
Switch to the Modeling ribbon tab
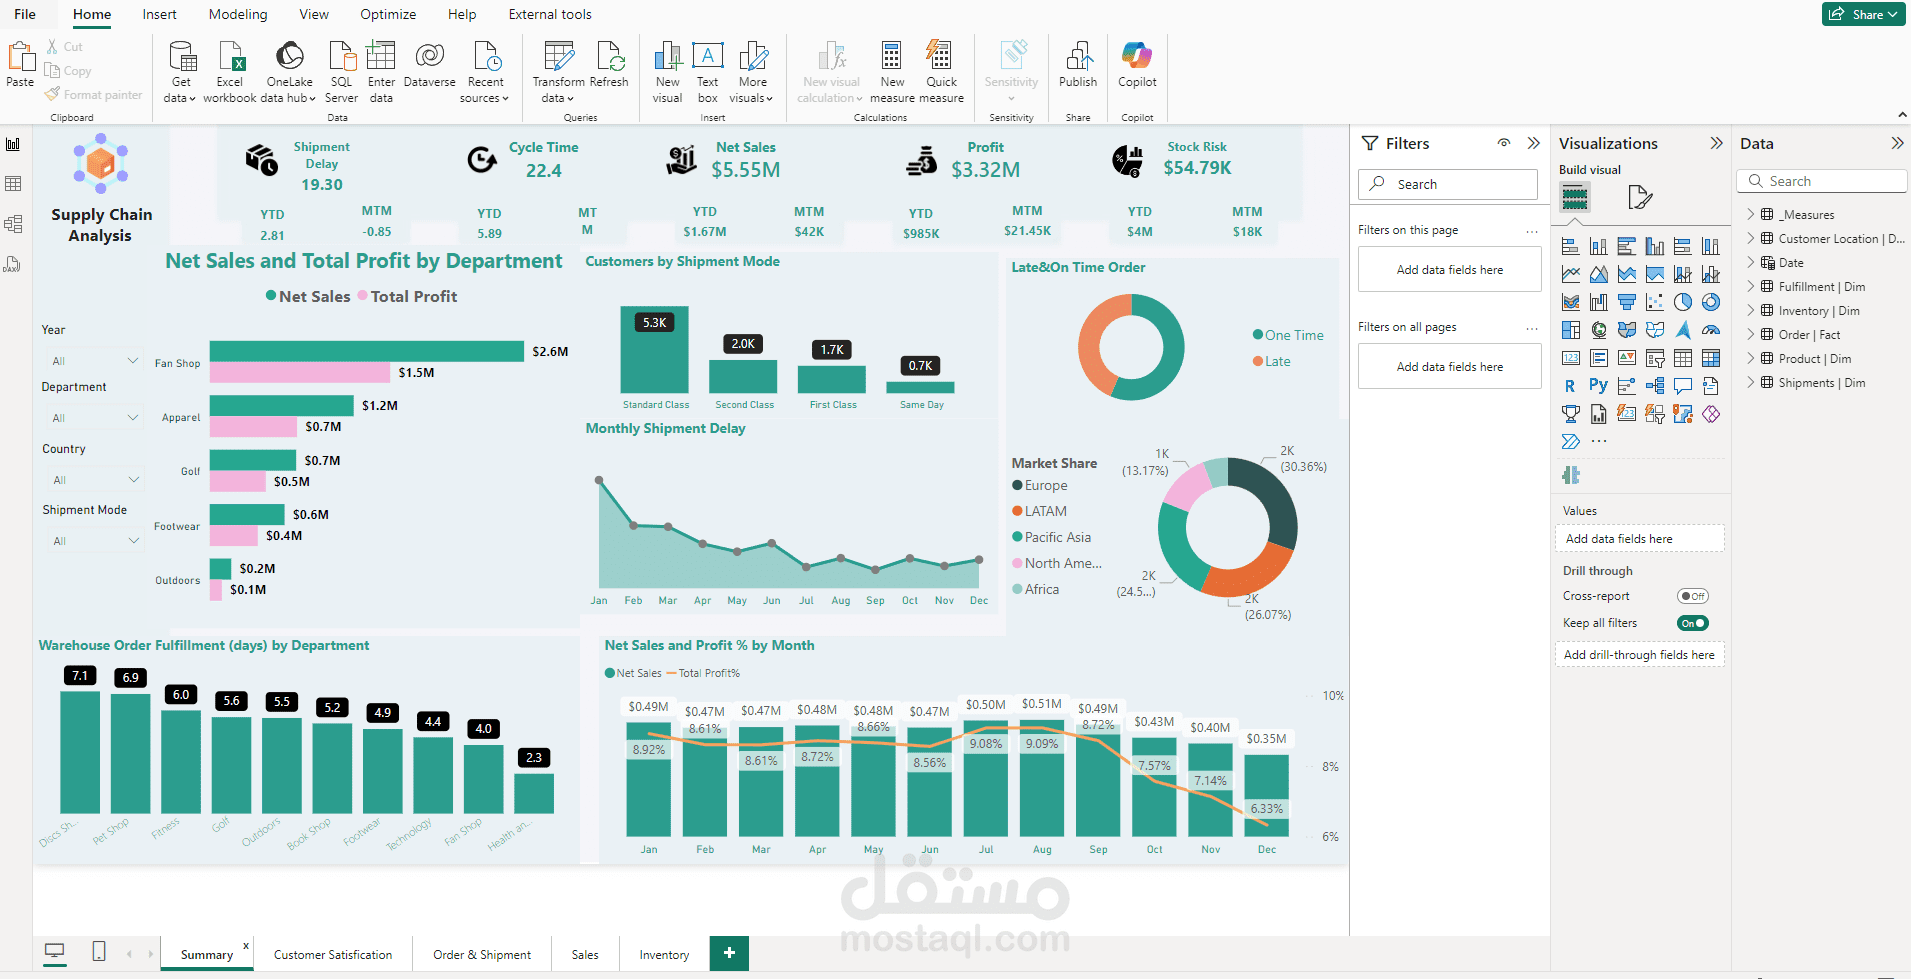(238, 14)
